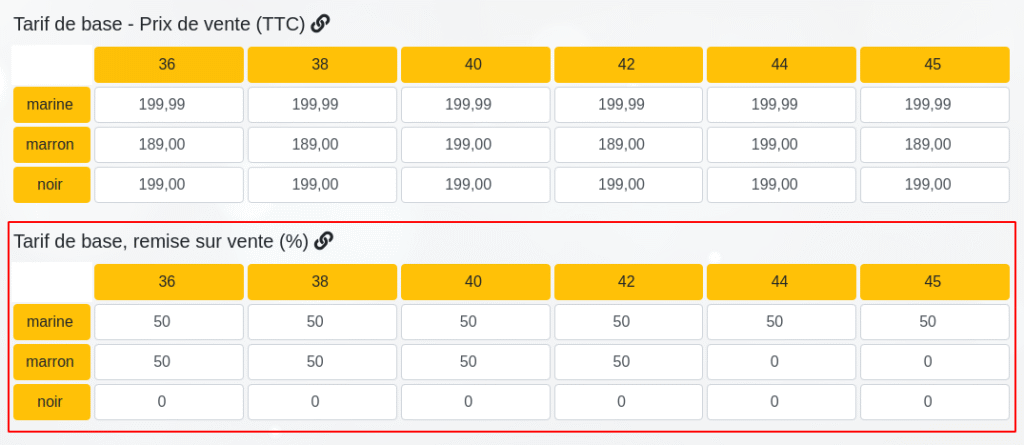Image resolution: width=1024 pixels, height=445 pixels.
Task: Click link icon beside remise sur vente title
Action: tap(323, 241)
